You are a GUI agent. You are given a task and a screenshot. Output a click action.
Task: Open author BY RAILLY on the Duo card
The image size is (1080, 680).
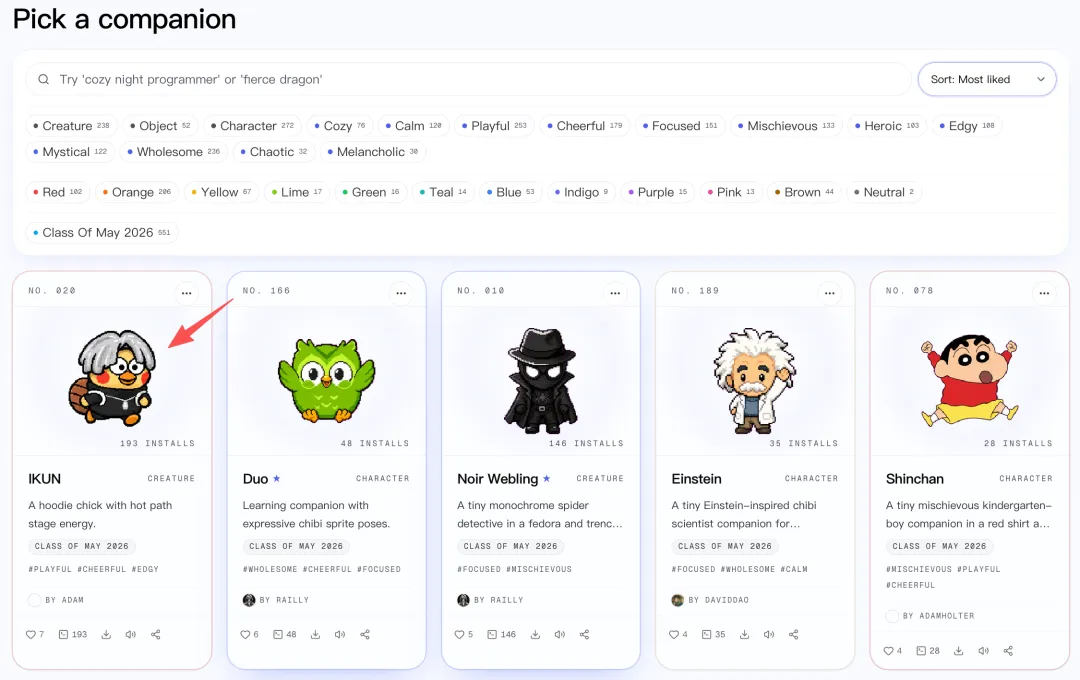[x=284, y=600]
